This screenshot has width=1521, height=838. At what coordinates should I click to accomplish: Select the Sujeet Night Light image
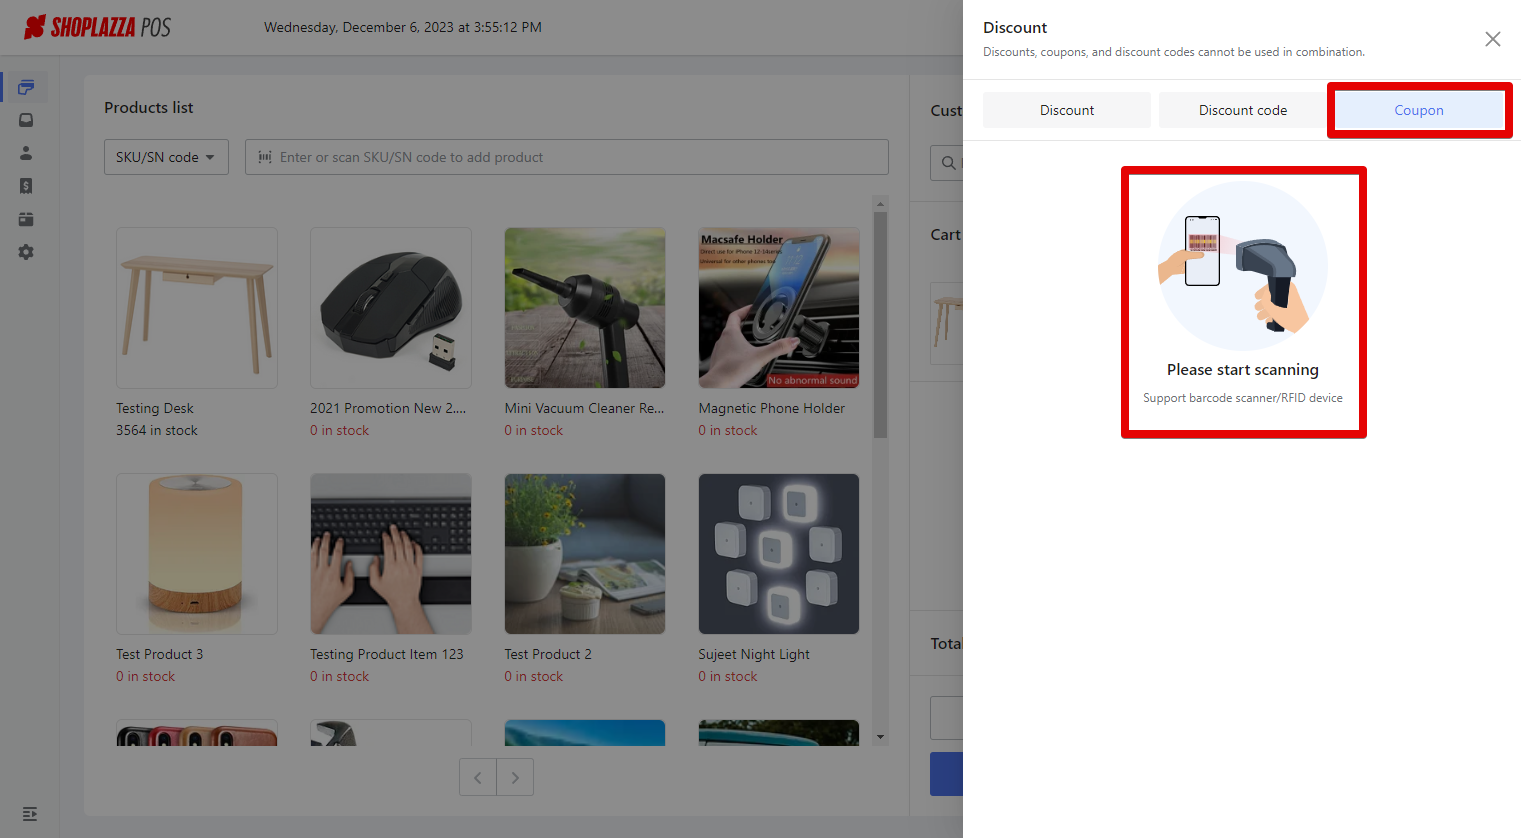point(779,554)
